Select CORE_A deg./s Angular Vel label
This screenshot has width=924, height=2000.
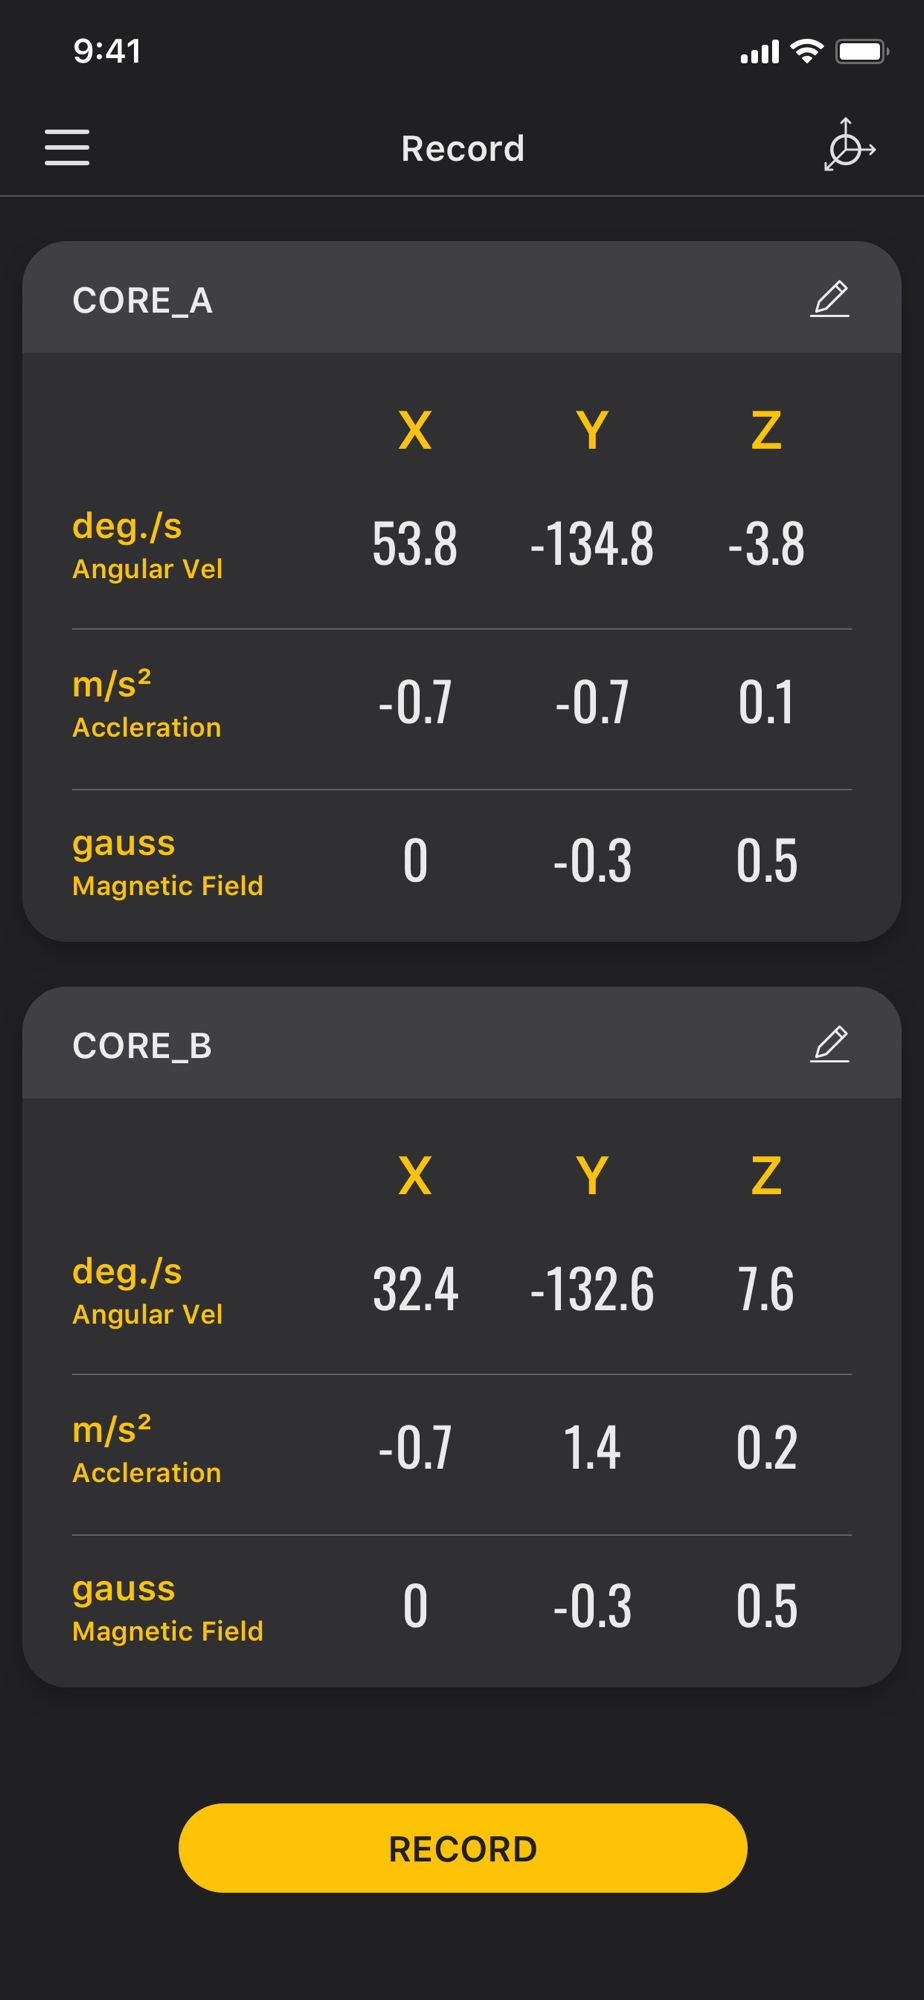(x=148, y=545)
